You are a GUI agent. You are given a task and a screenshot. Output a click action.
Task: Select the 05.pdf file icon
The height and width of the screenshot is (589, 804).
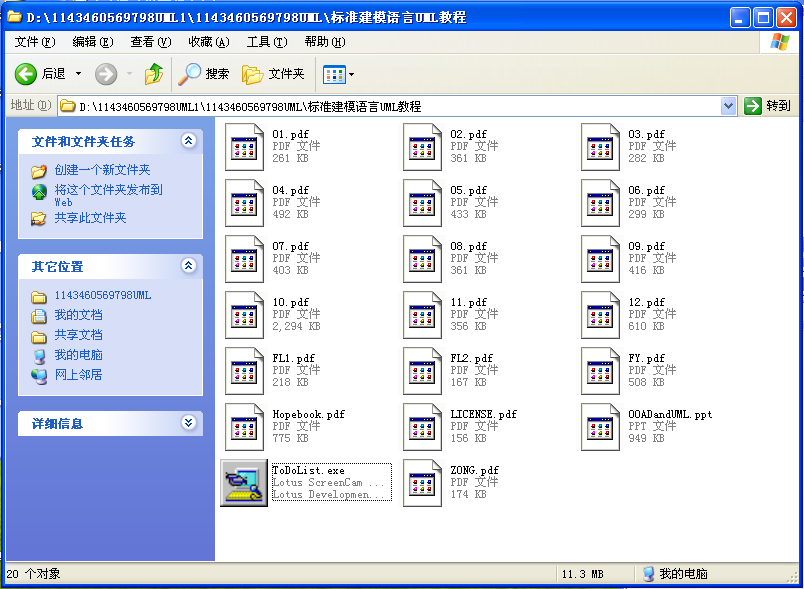(422, 203)
